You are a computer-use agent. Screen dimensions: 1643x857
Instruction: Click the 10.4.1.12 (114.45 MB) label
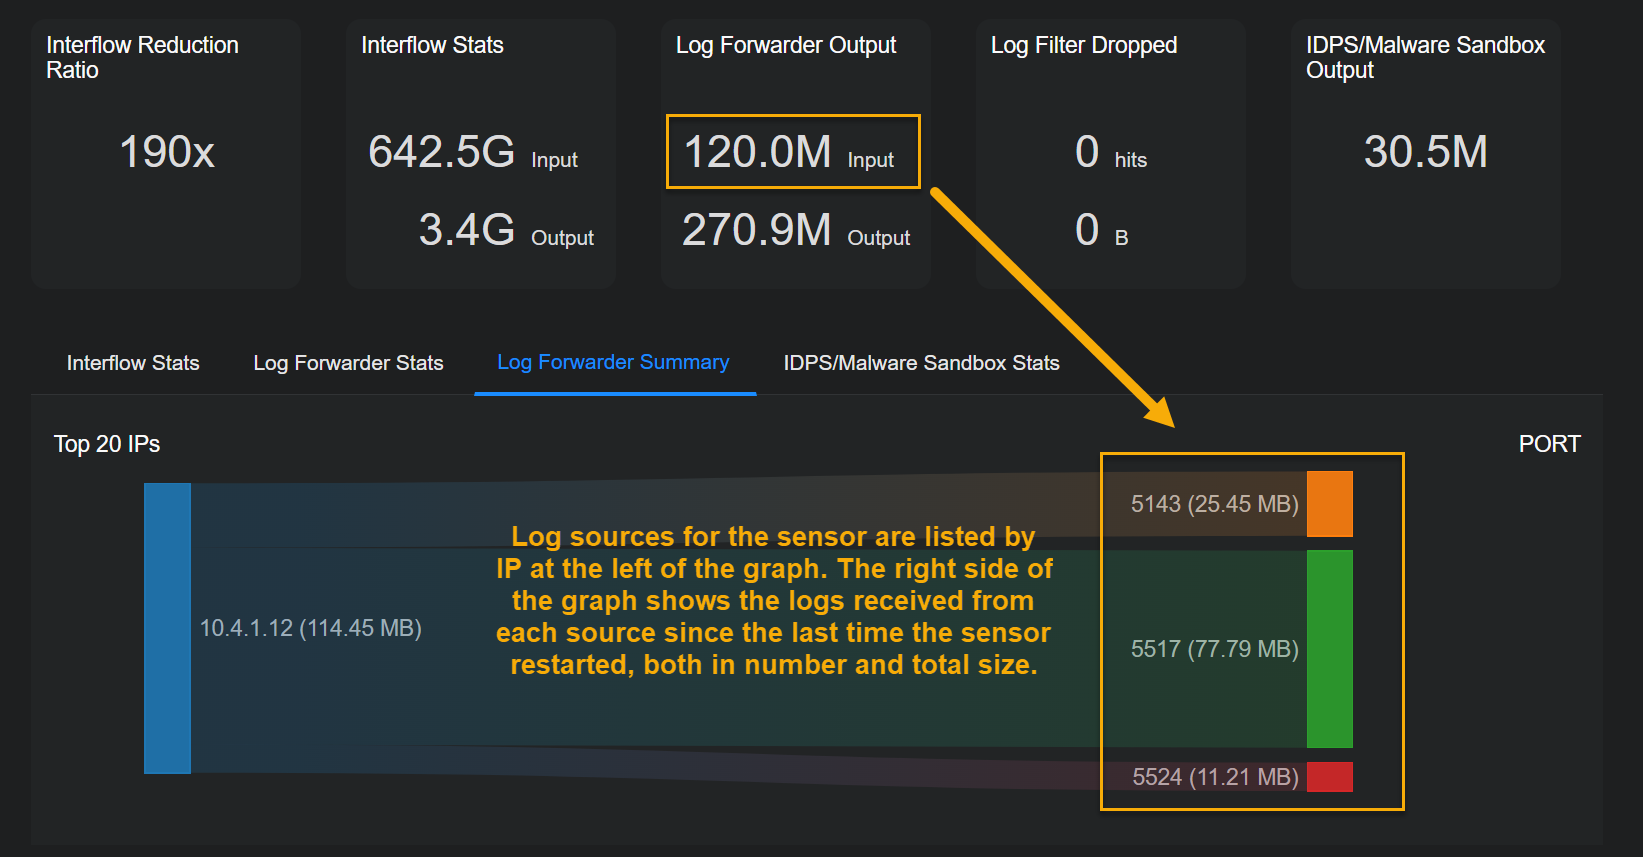pos(310,628)
